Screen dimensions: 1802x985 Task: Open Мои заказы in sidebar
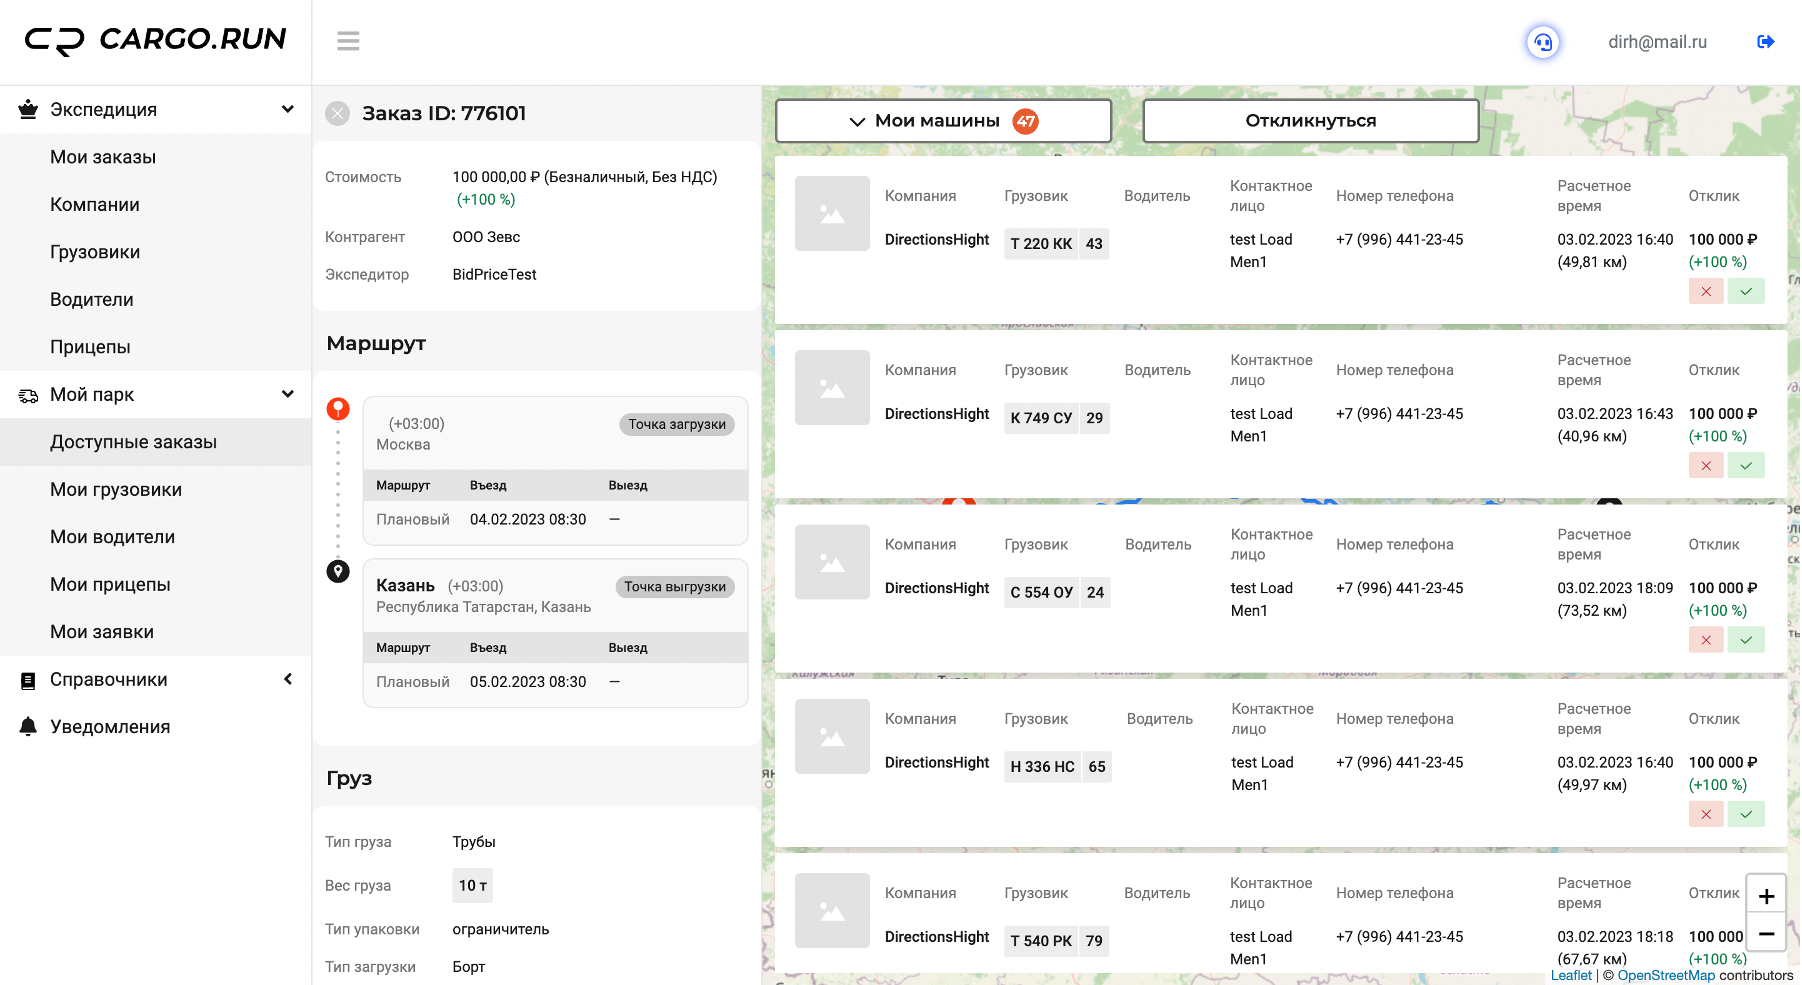click(x=103, y=157)
